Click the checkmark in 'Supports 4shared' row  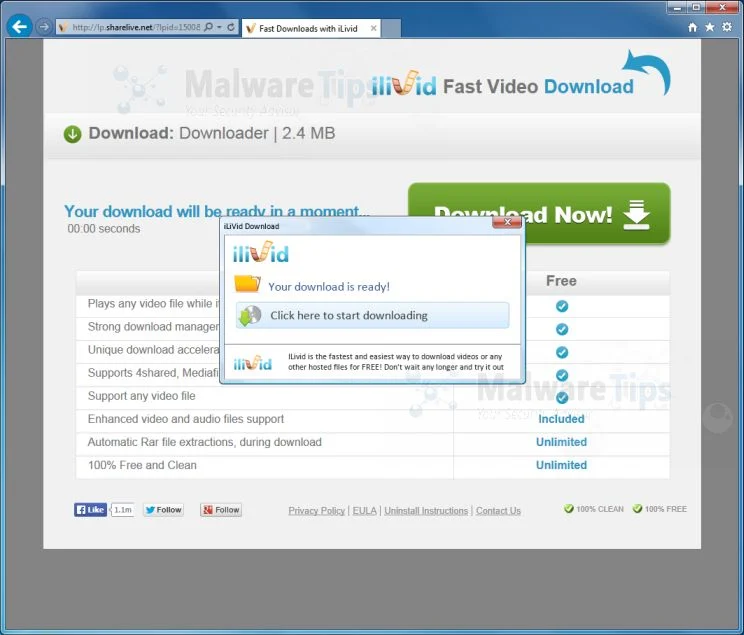562,375
